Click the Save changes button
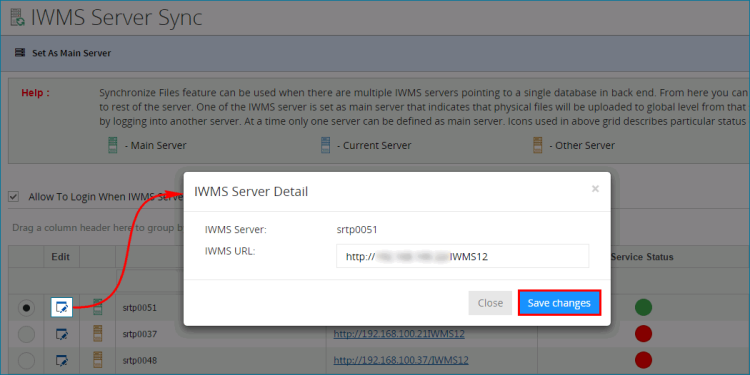Viewport: 750px width, 375px height. coord(559,303)
